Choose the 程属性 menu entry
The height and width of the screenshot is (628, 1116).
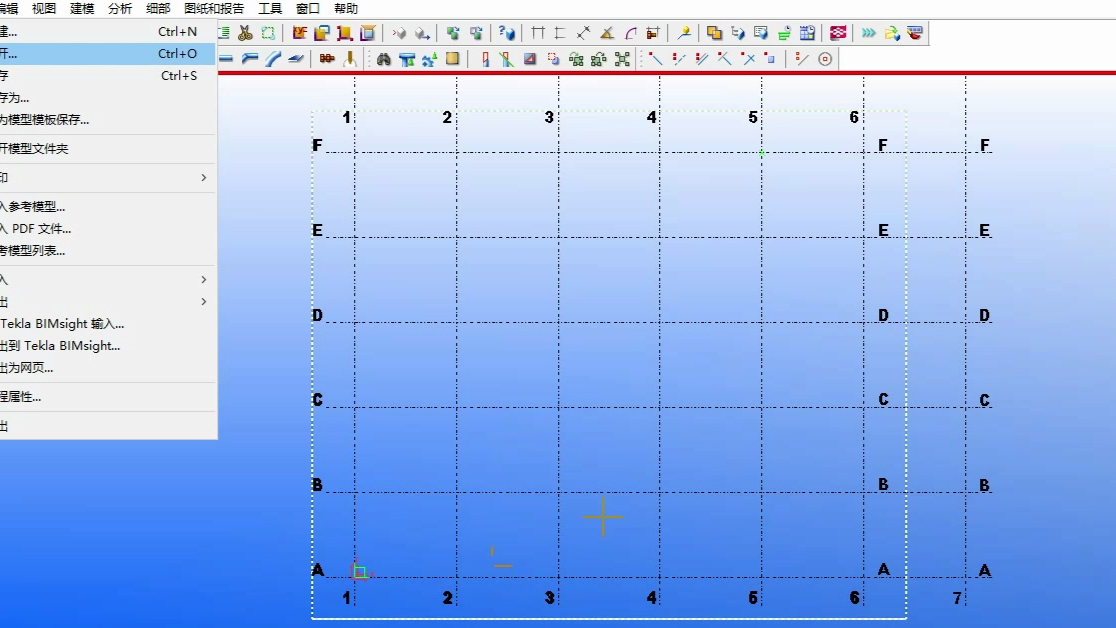pyautogui.click(x=107, y=397)
